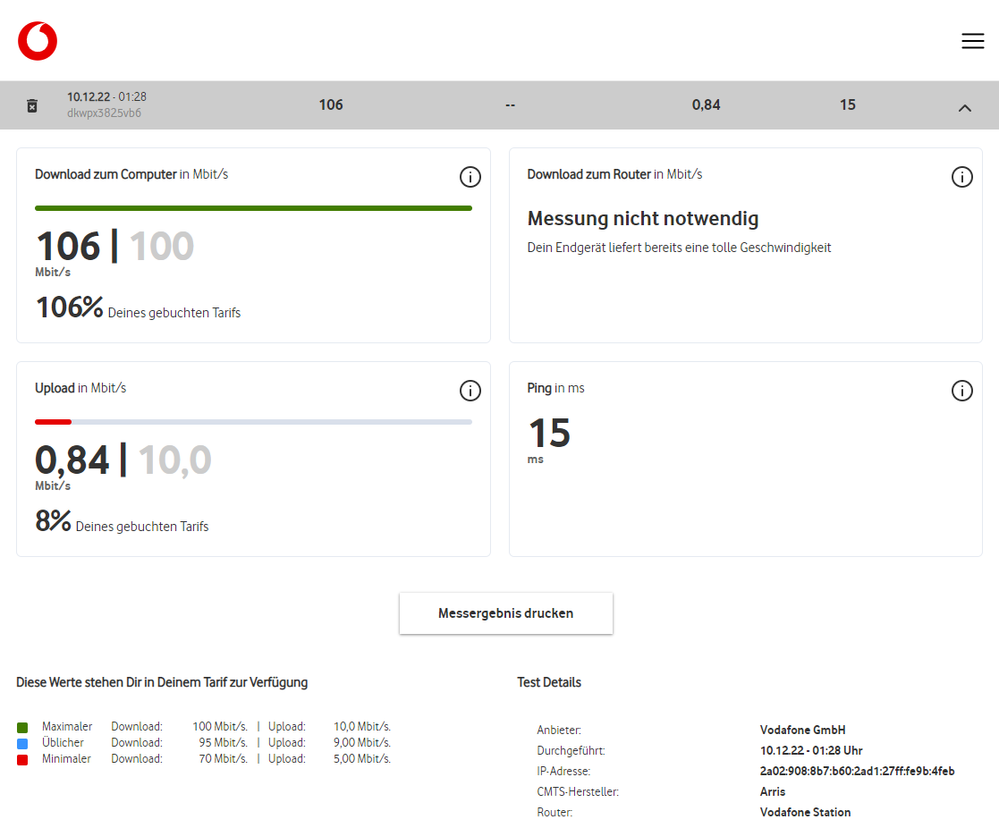
Task: Collapse the test result row
Action: point(964,107)
